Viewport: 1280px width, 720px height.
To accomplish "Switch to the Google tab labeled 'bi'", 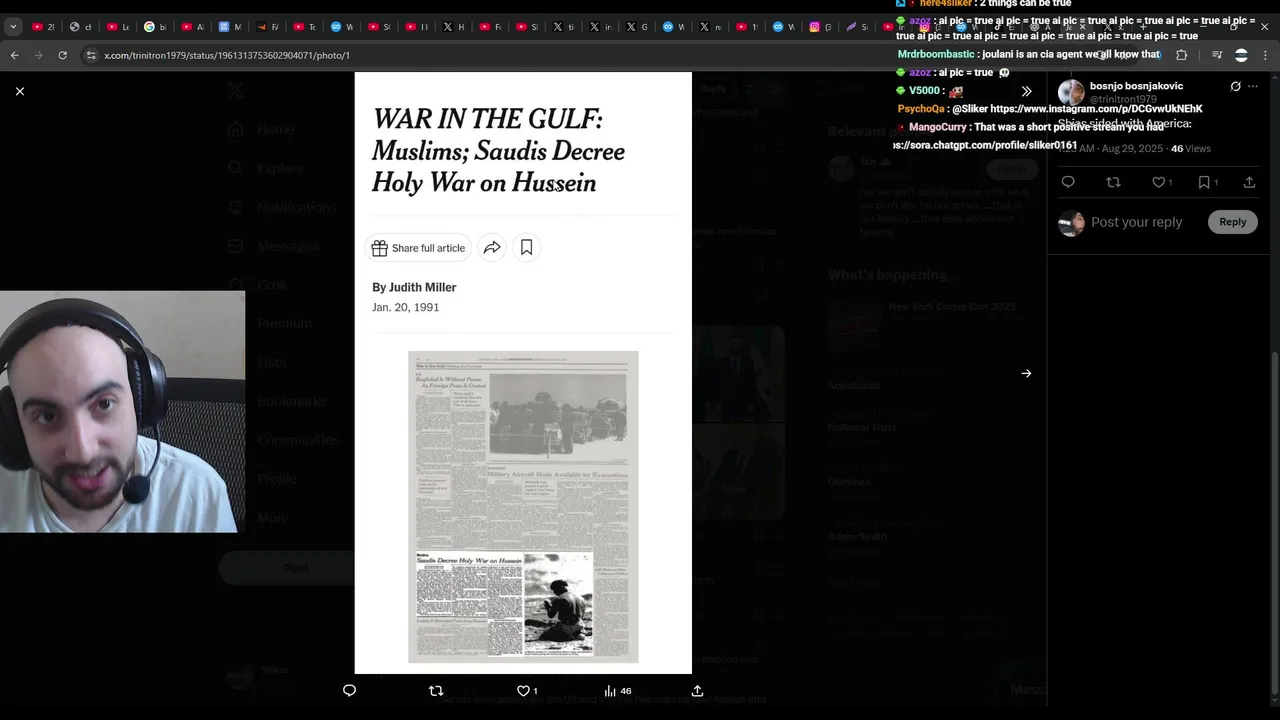I will tap(155, 27).
